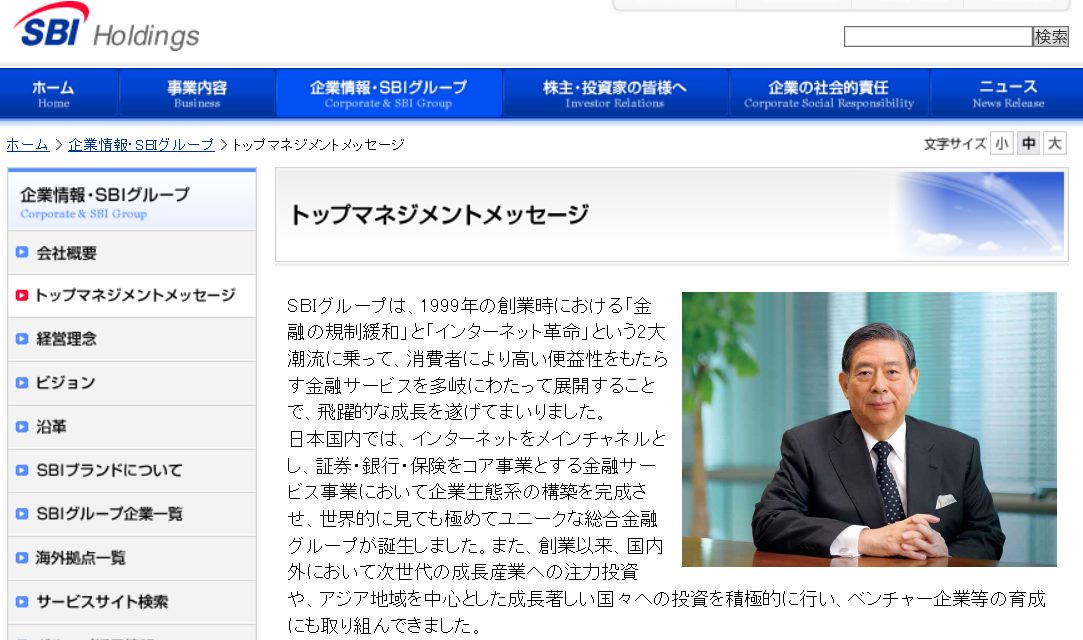Set font size to 大
This screenshot has width=1083, height=640.
click(1055, 144)
